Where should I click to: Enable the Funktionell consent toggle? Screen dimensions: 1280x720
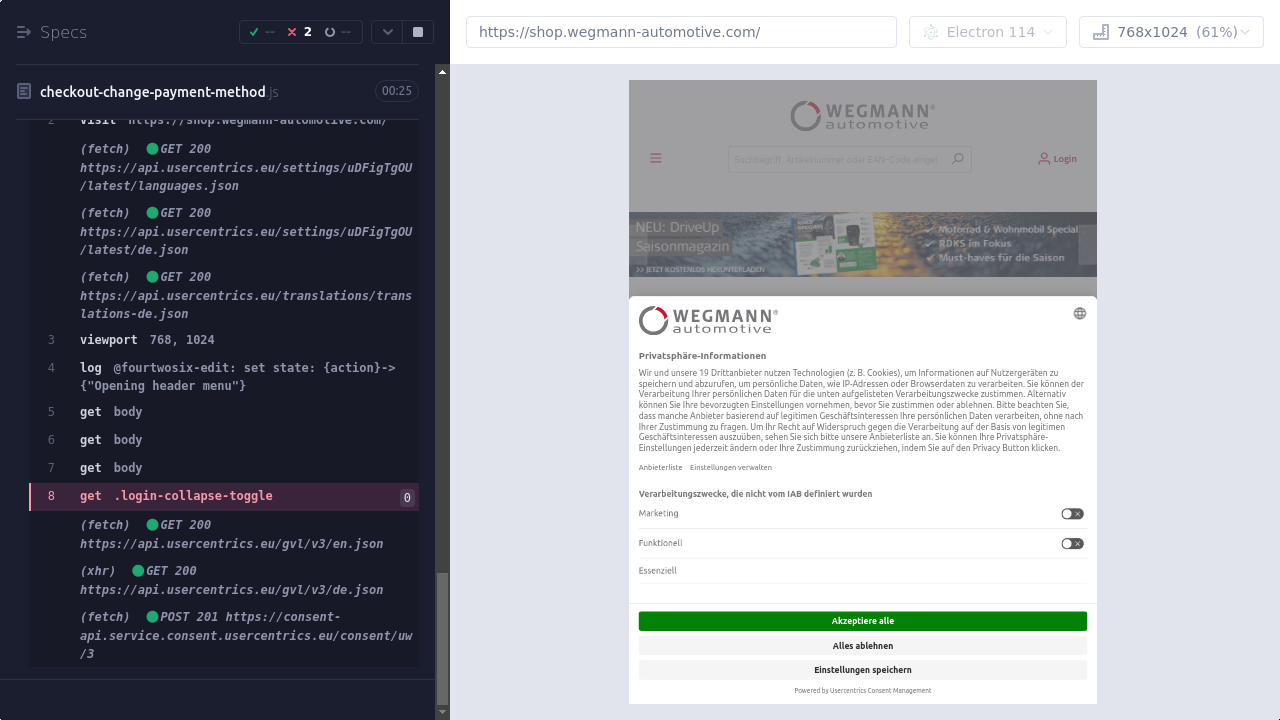tap(1072, 544)
